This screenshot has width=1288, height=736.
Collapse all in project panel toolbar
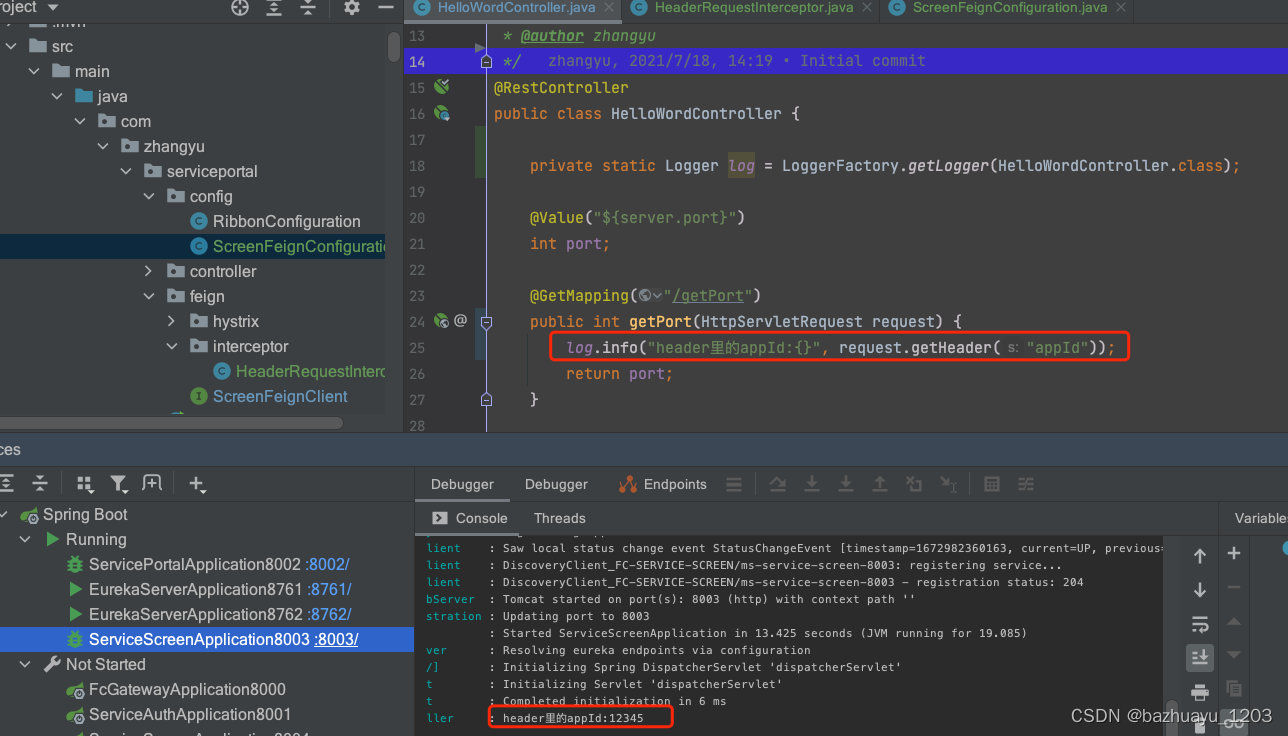(x=308, y=8)
